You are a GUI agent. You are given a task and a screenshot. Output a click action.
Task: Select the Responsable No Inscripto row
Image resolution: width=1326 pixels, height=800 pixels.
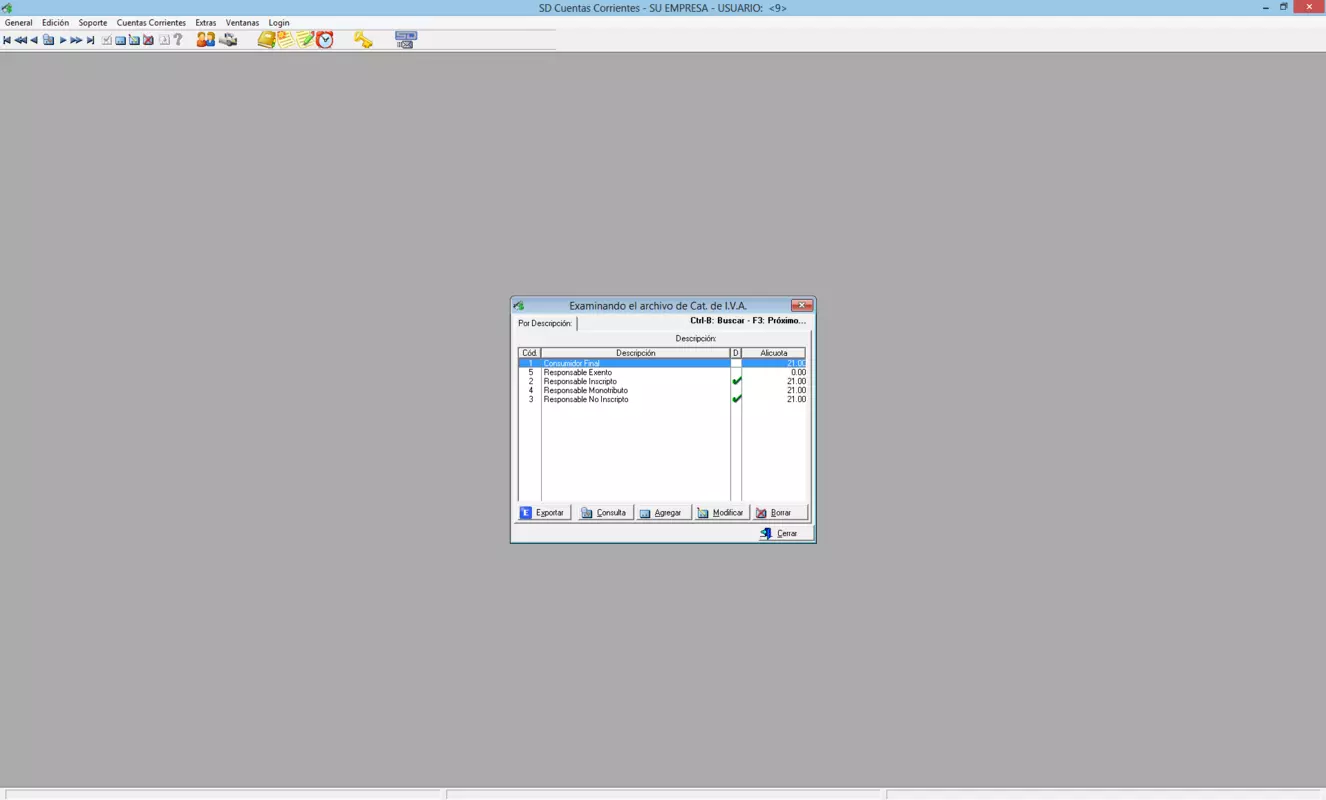(662, 399)
